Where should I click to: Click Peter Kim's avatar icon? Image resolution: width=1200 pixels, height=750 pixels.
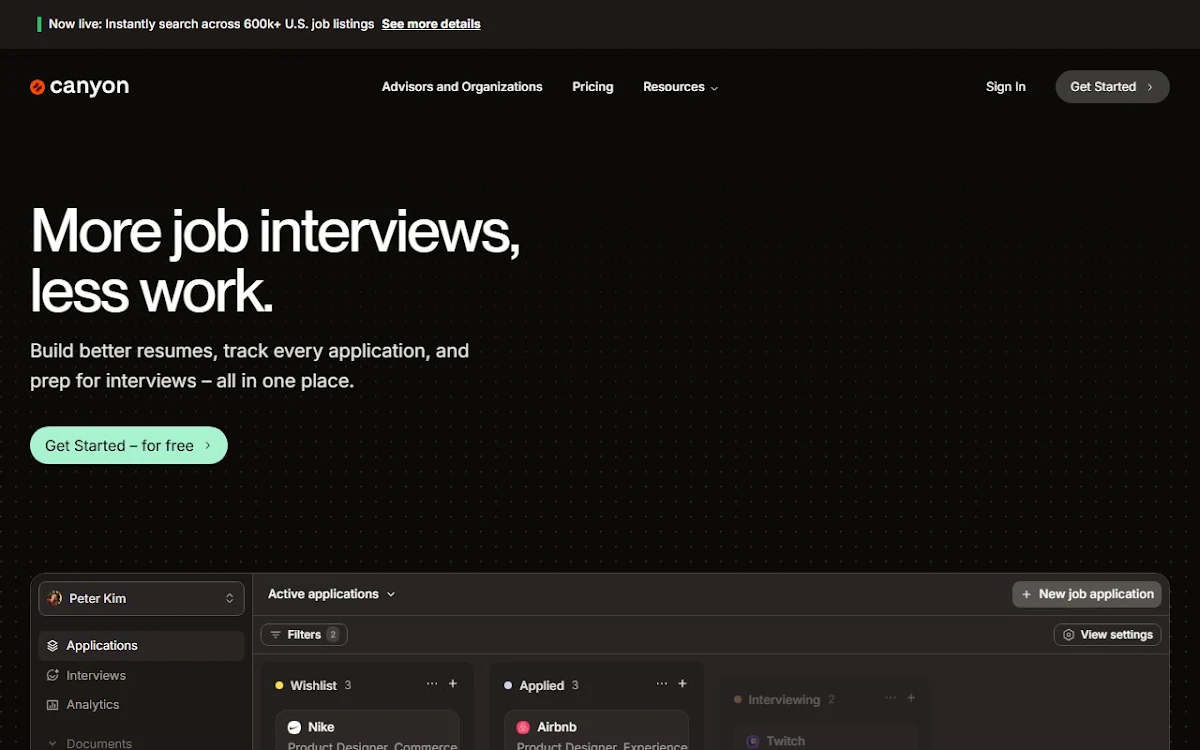pyautogui.click(x=55, y=598)
